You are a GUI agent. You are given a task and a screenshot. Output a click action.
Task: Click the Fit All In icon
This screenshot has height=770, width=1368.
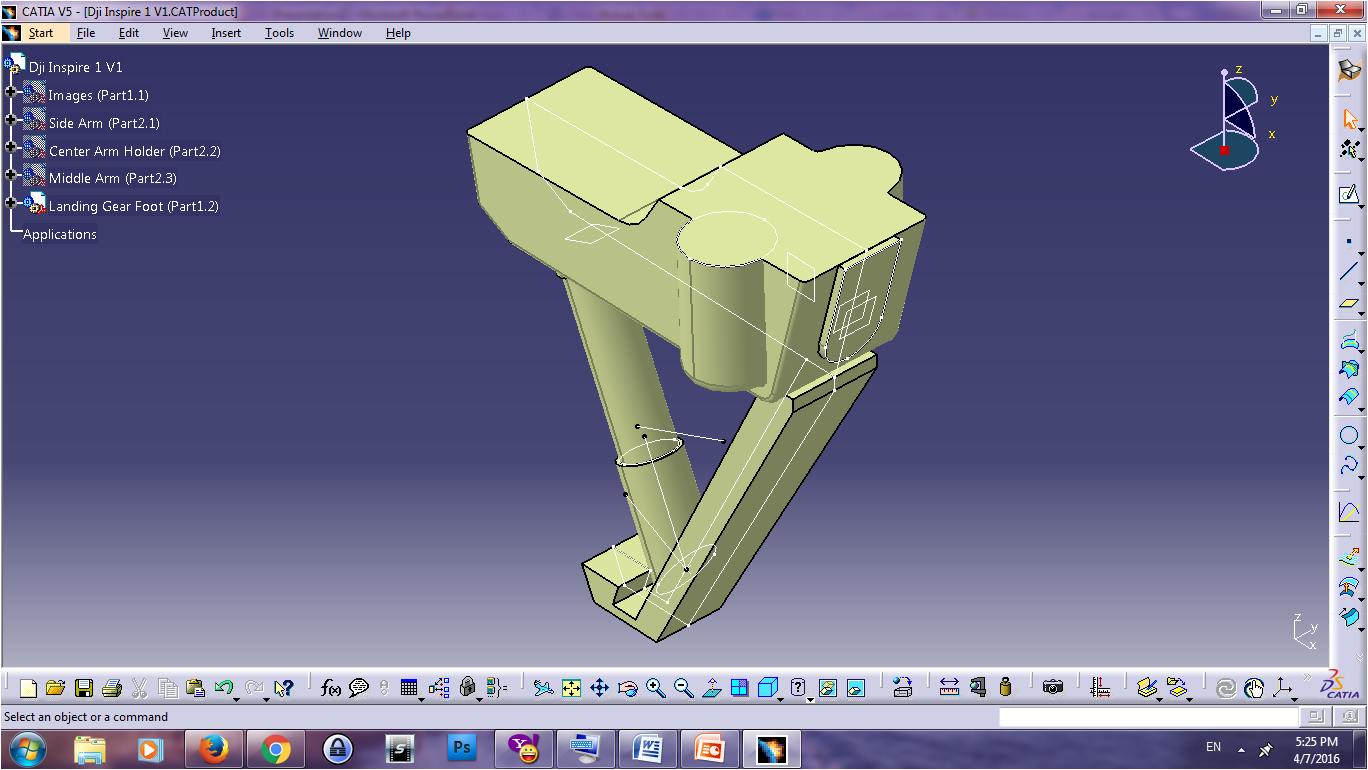571,688
